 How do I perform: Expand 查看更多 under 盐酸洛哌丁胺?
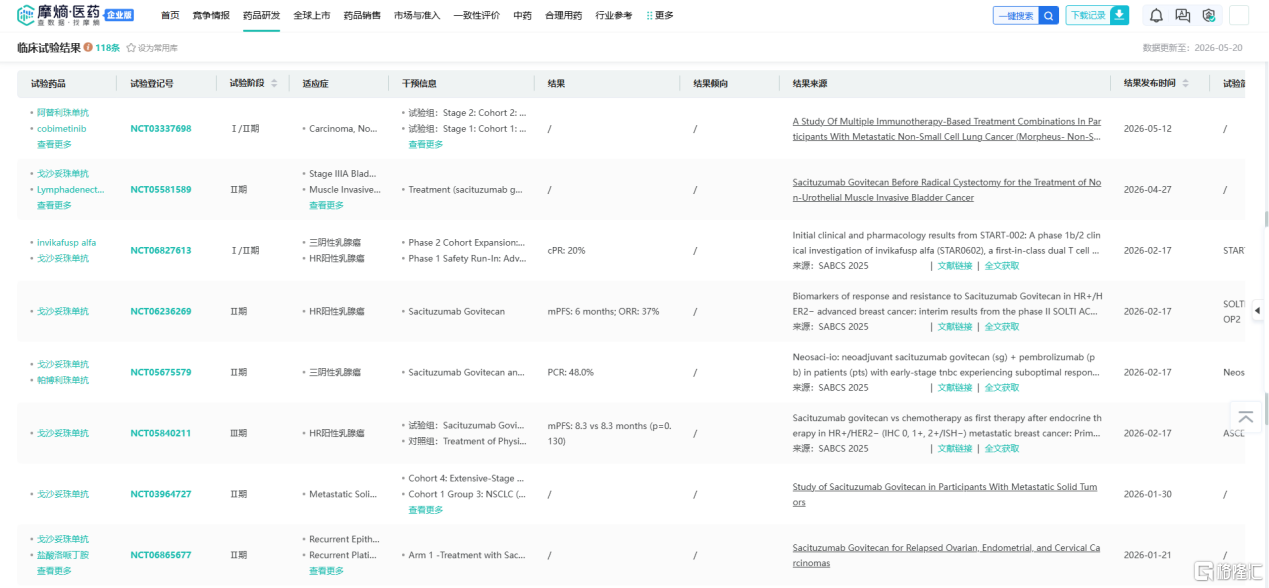54,571
